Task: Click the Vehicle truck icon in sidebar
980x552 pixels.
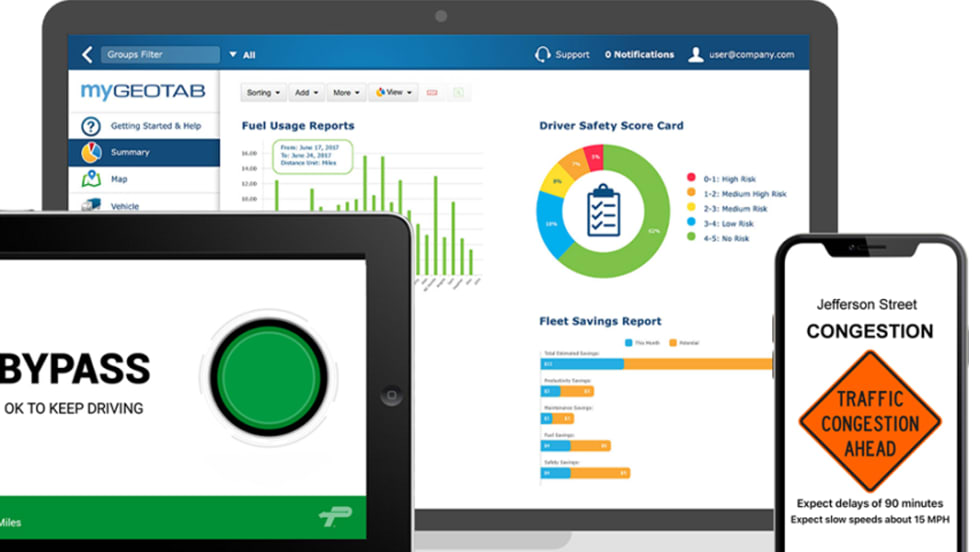Action: pos(91,205)
